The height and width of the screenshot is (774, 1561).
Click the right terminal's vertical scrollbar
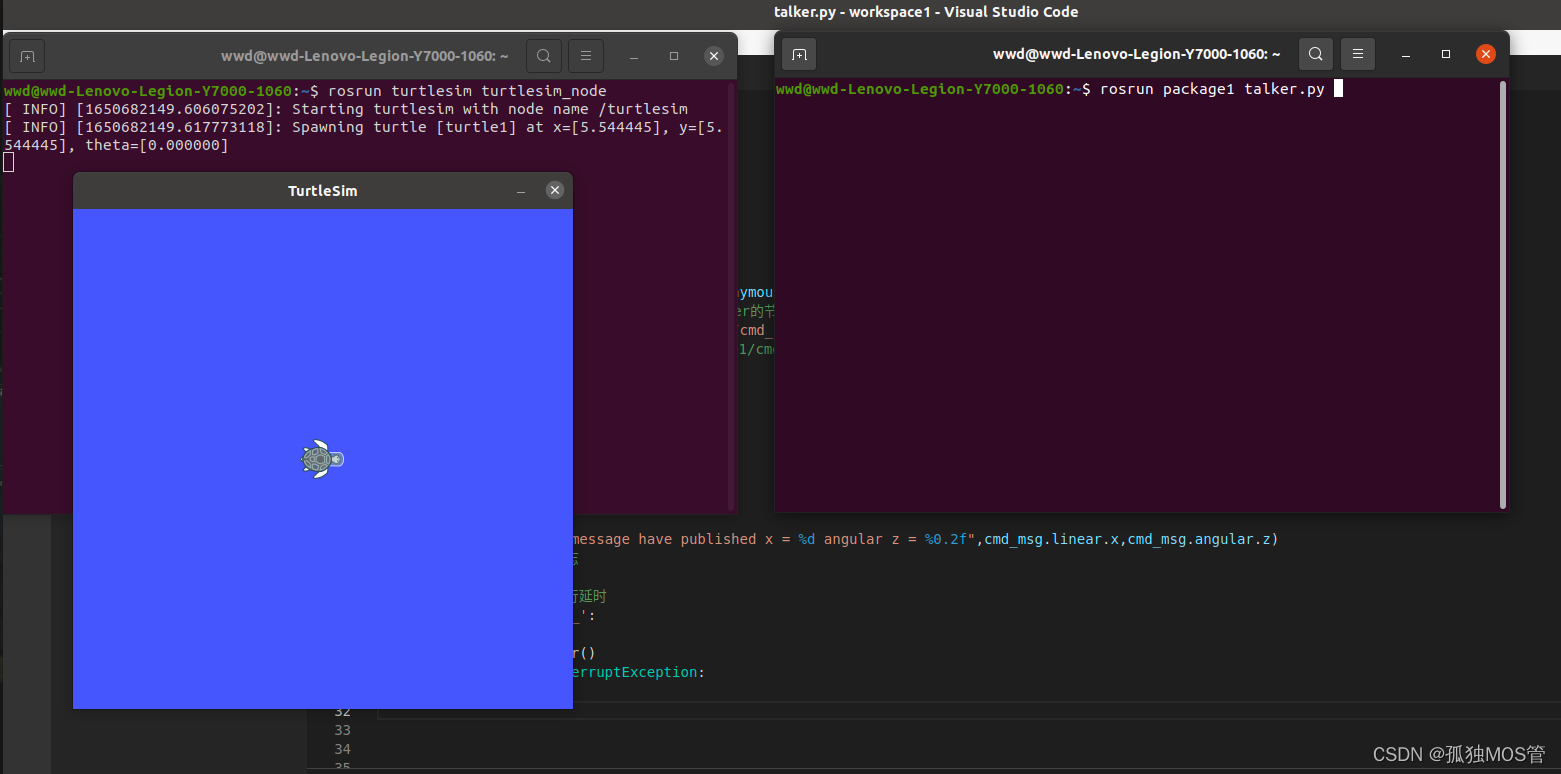point(1502,295)
